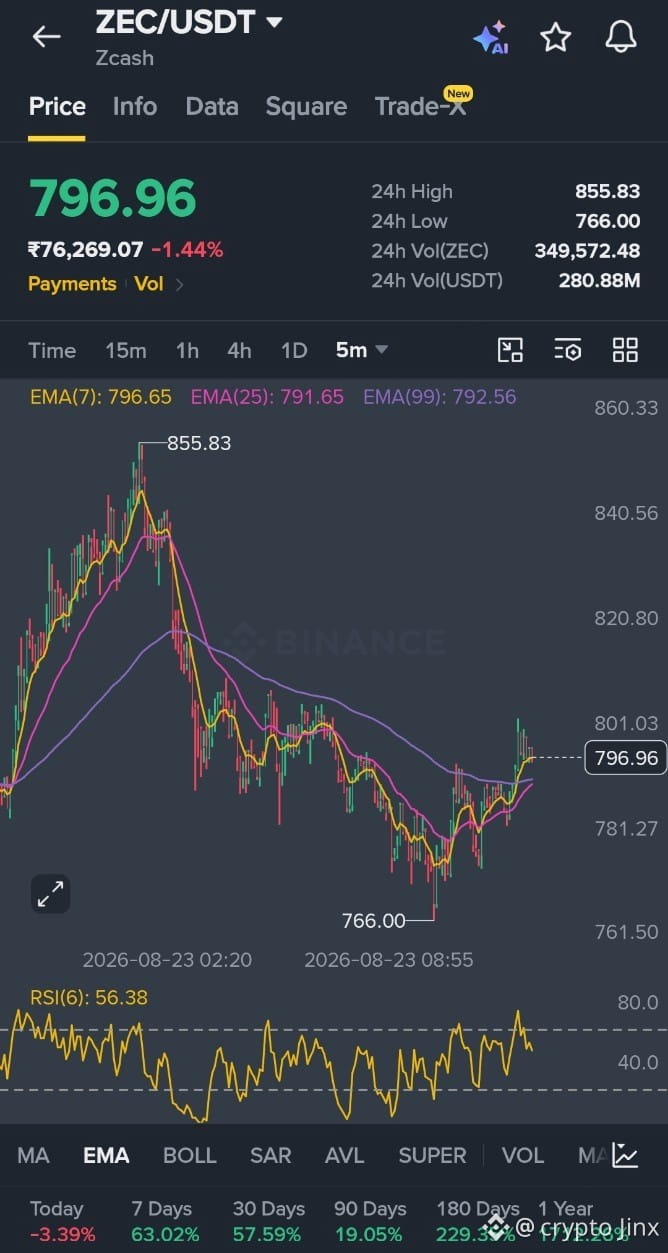Open the grid layout icon
The height and width of the screenshot is (1253, 668).
pyautogui.click(x=625, y=350)
